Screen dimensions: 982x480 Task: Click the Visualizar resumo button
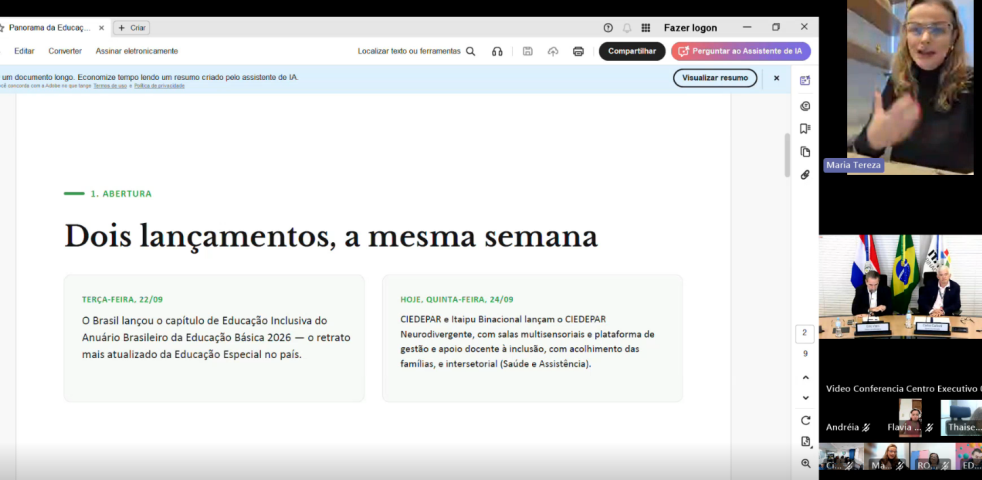[x=715, y=78]
